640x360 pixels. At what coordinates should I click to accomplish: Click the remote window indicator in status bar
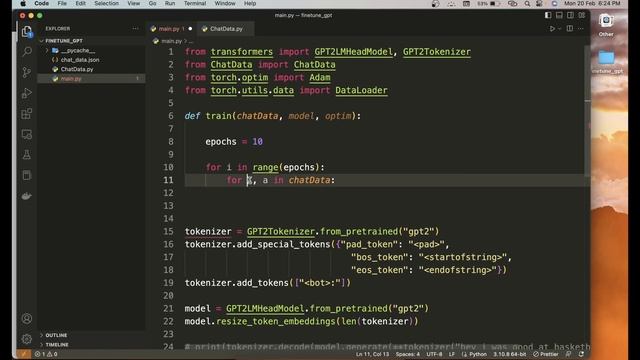tap(24, 354)
